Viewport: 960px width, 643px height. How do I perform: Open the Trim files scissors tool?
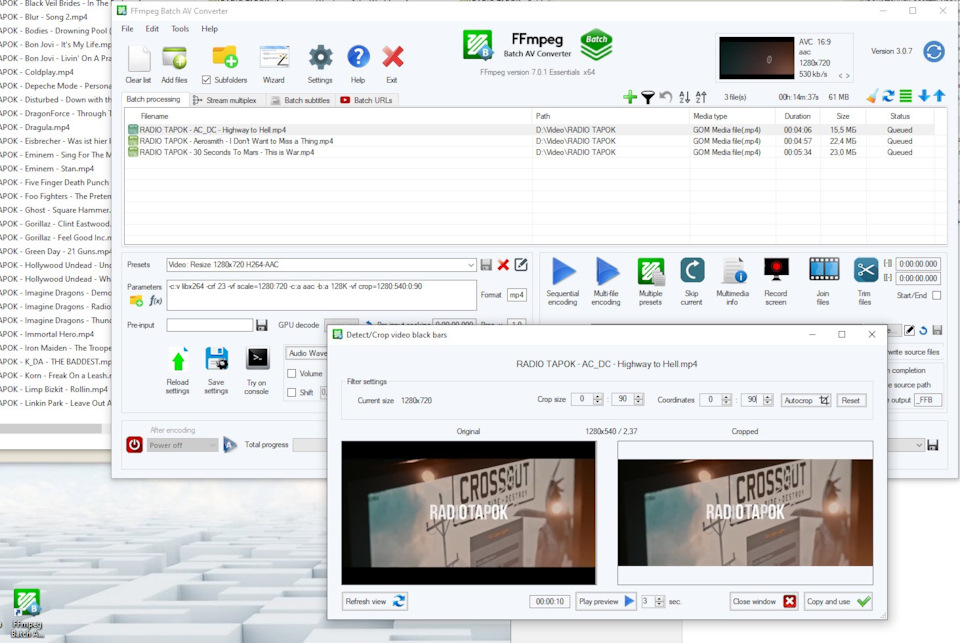865,272
